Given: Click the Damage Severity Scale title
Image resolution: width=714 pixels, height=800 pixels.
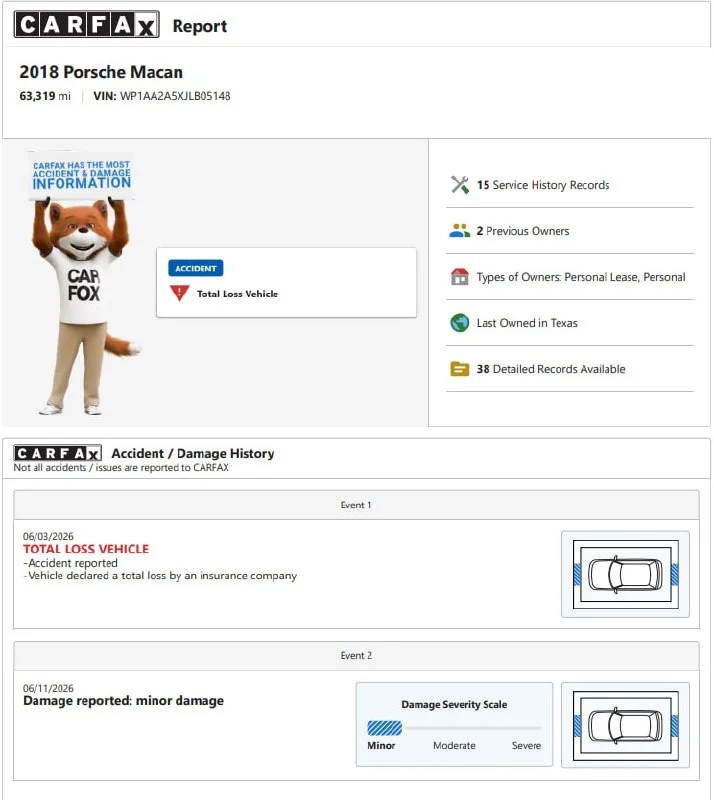Looking at the screenshot, I should tap(454, 705).
